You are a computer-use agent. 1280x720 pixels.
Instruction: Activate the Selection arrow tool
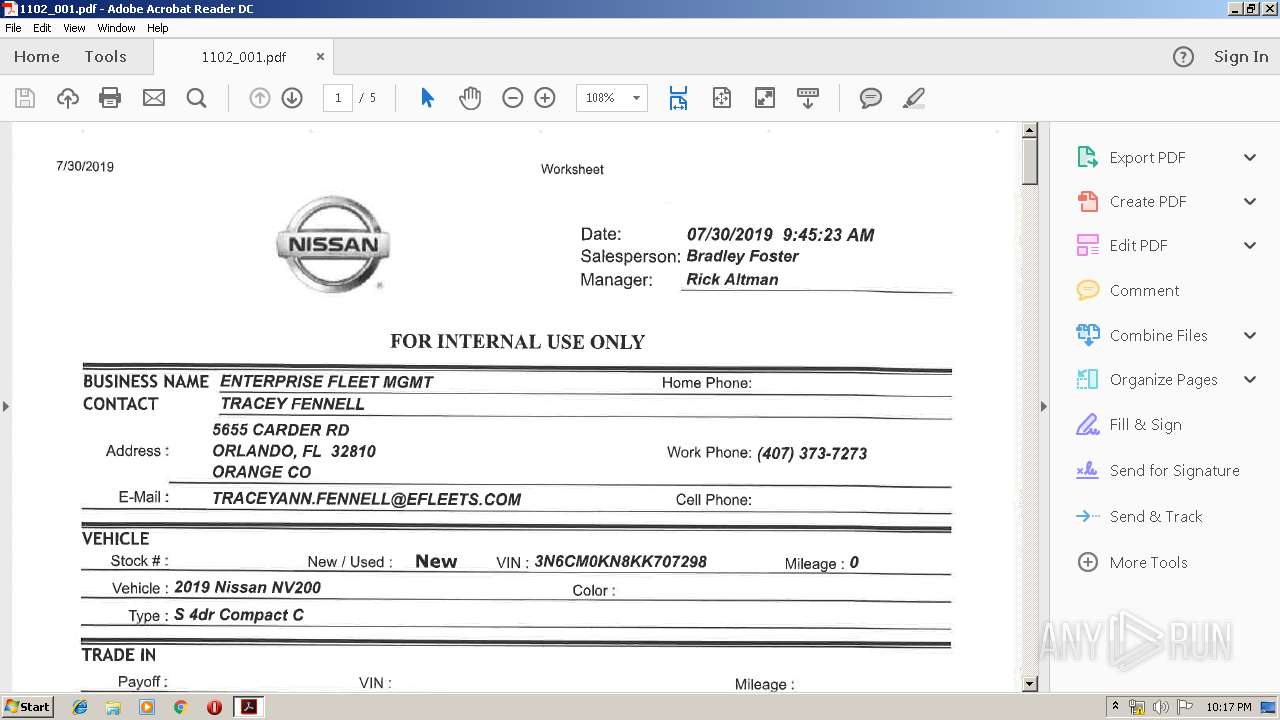(427, 98)
